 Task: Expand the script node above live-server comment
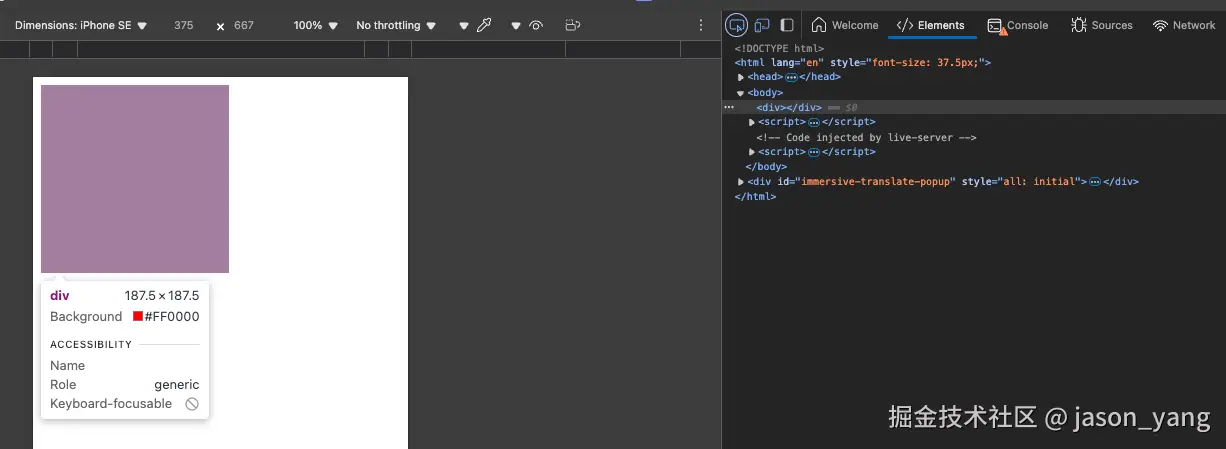[x=752, y=122]
